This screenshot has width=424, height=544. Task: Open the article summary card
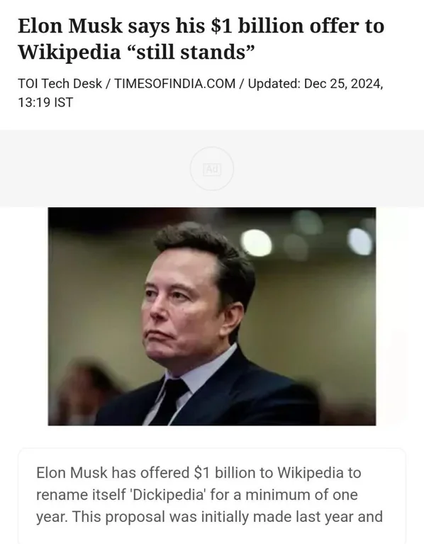click(212, 496)
